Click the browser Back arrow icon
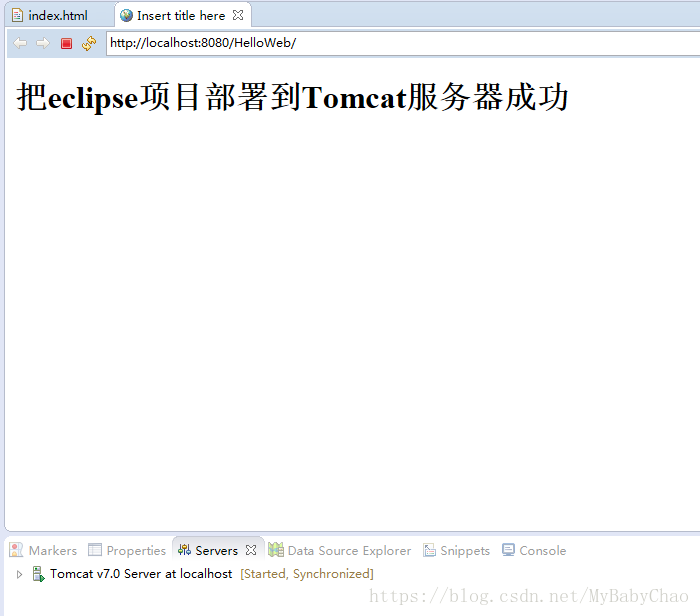700x616 pixels. (x=20, y=43)
